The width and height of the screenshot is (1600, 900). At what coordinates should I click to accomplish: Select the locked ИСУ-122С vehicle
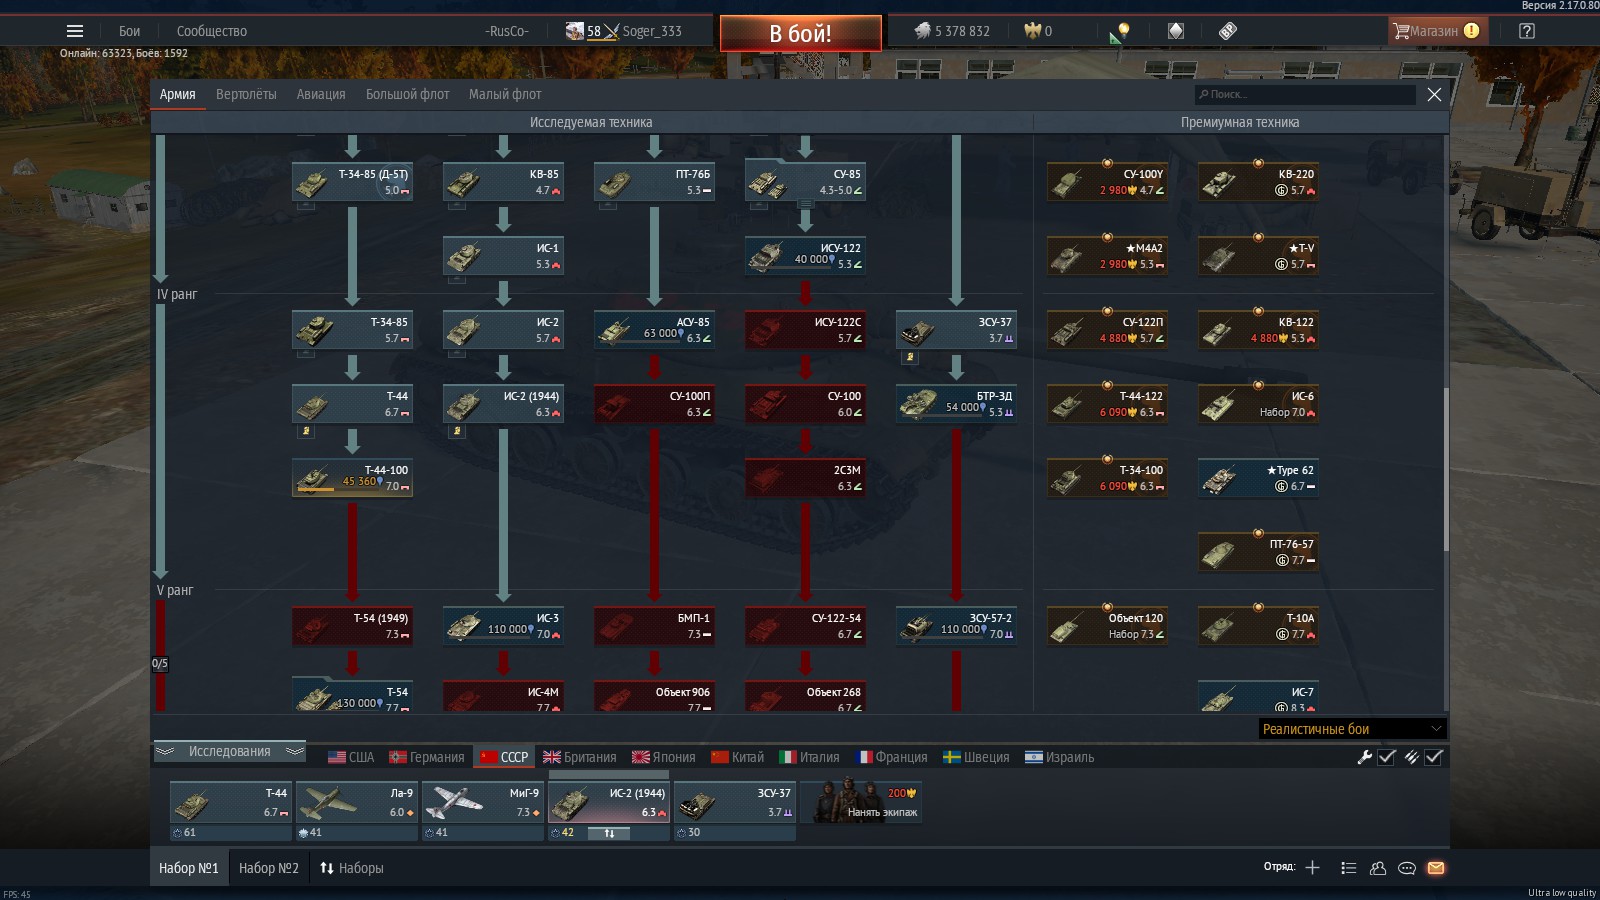tap(805, 330)
